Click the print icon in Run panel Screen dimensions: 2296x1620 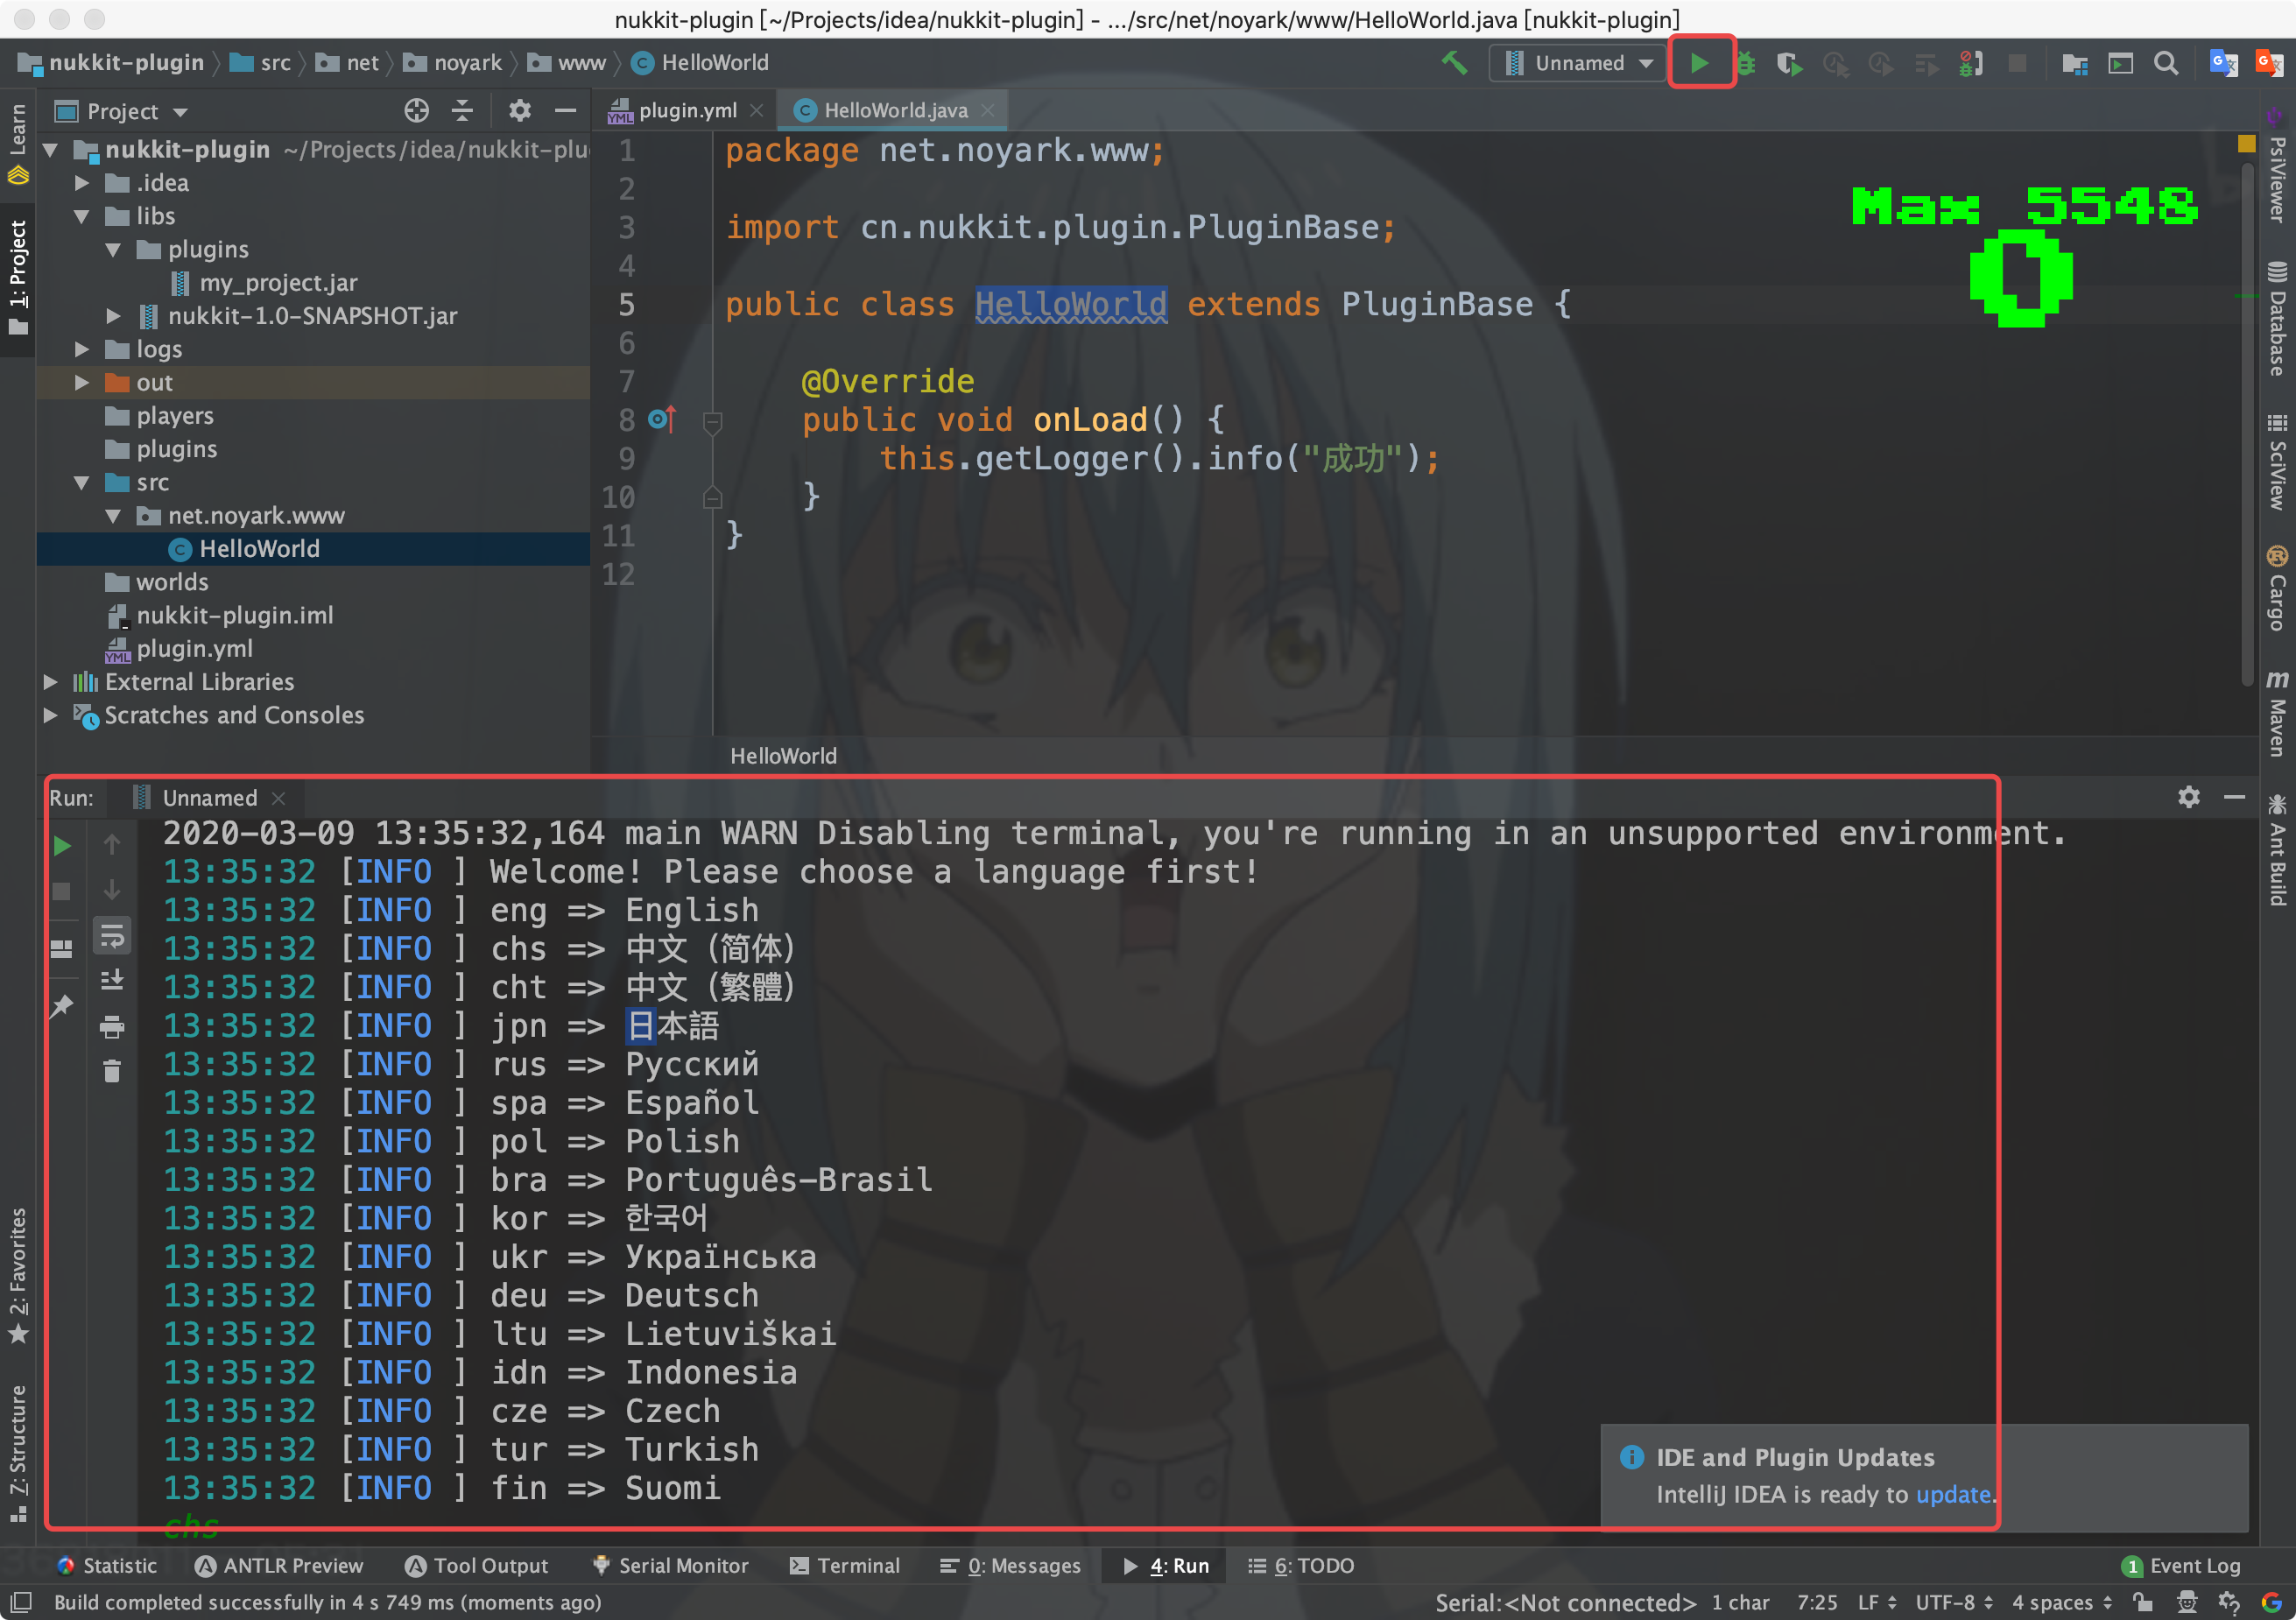[x=112, y=1026]
